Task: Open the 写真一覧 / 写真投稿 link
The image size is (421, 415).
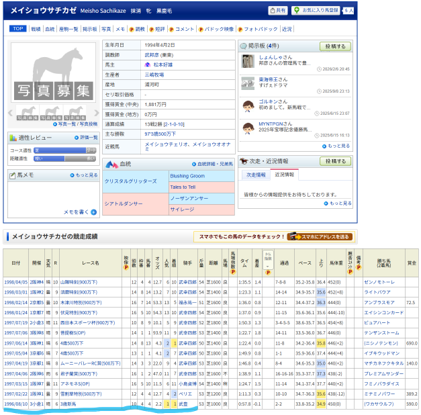Action: point(75,124)
